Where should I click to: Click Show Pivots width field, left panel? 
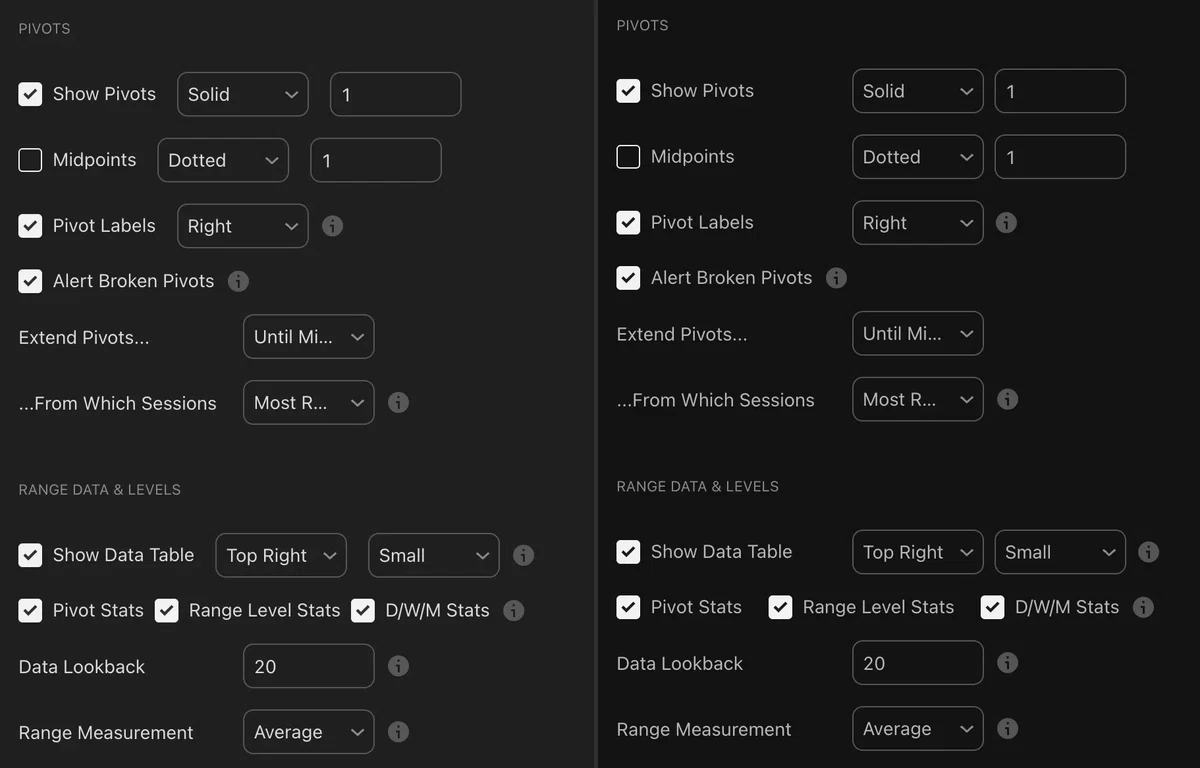point(396,94)
